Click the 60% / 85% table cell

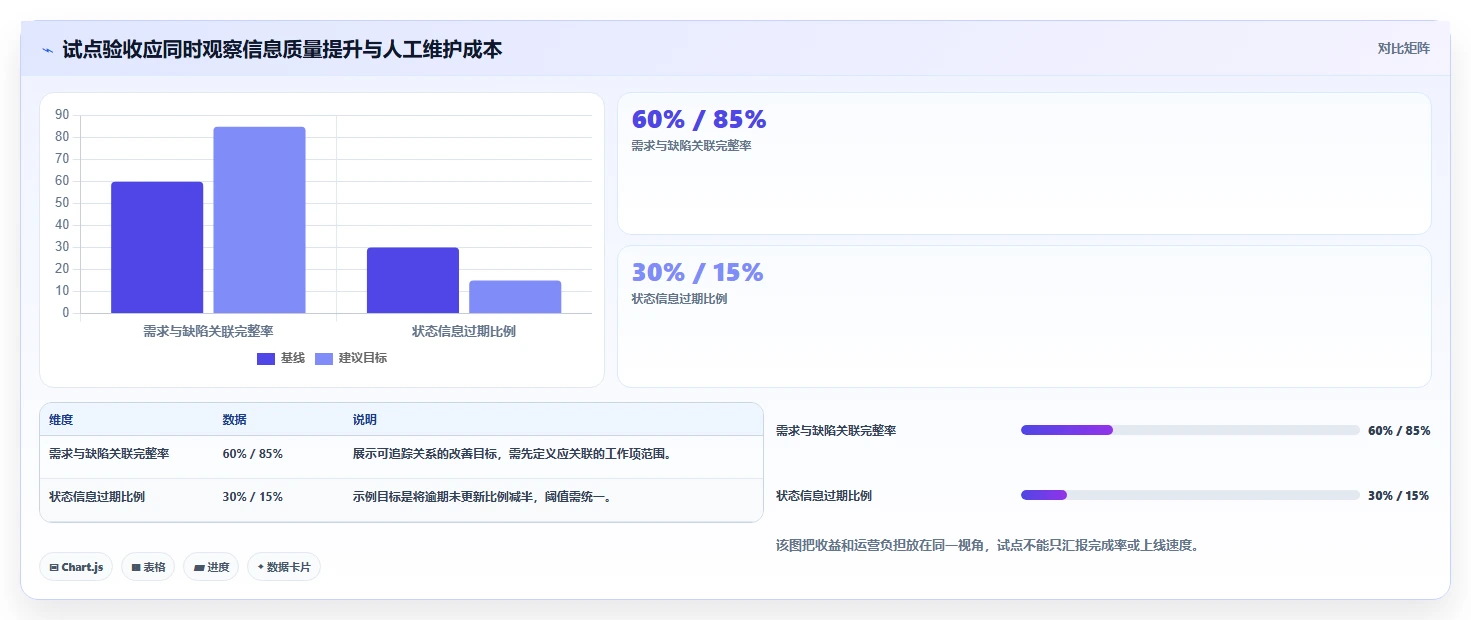coord(253,454)
